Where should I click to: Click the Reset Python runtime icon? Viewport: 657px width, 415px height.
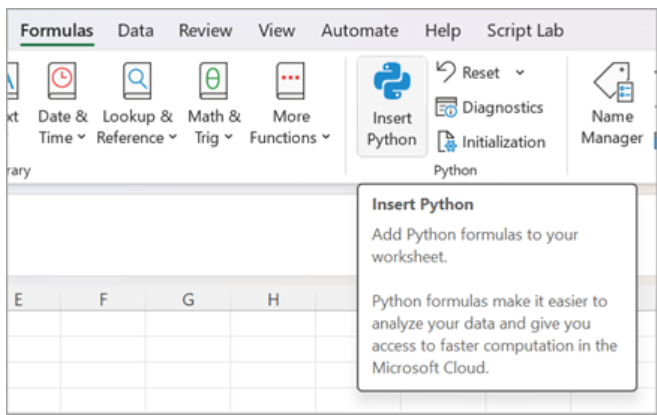click(445, 72)
